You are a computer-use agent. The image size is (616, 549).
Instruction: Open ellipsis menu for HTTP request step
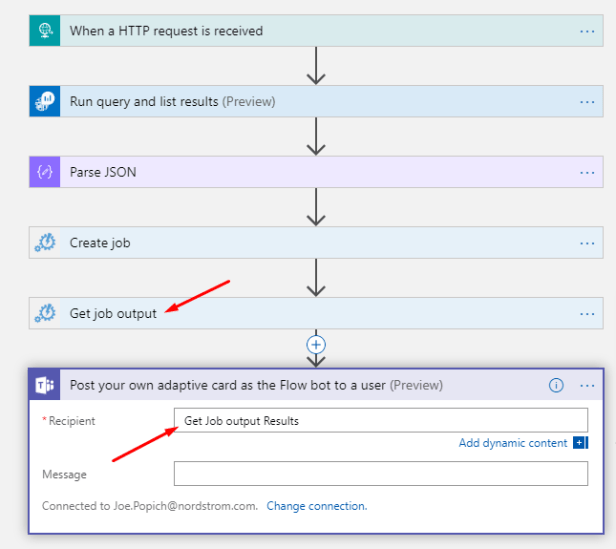coord(587,31)
